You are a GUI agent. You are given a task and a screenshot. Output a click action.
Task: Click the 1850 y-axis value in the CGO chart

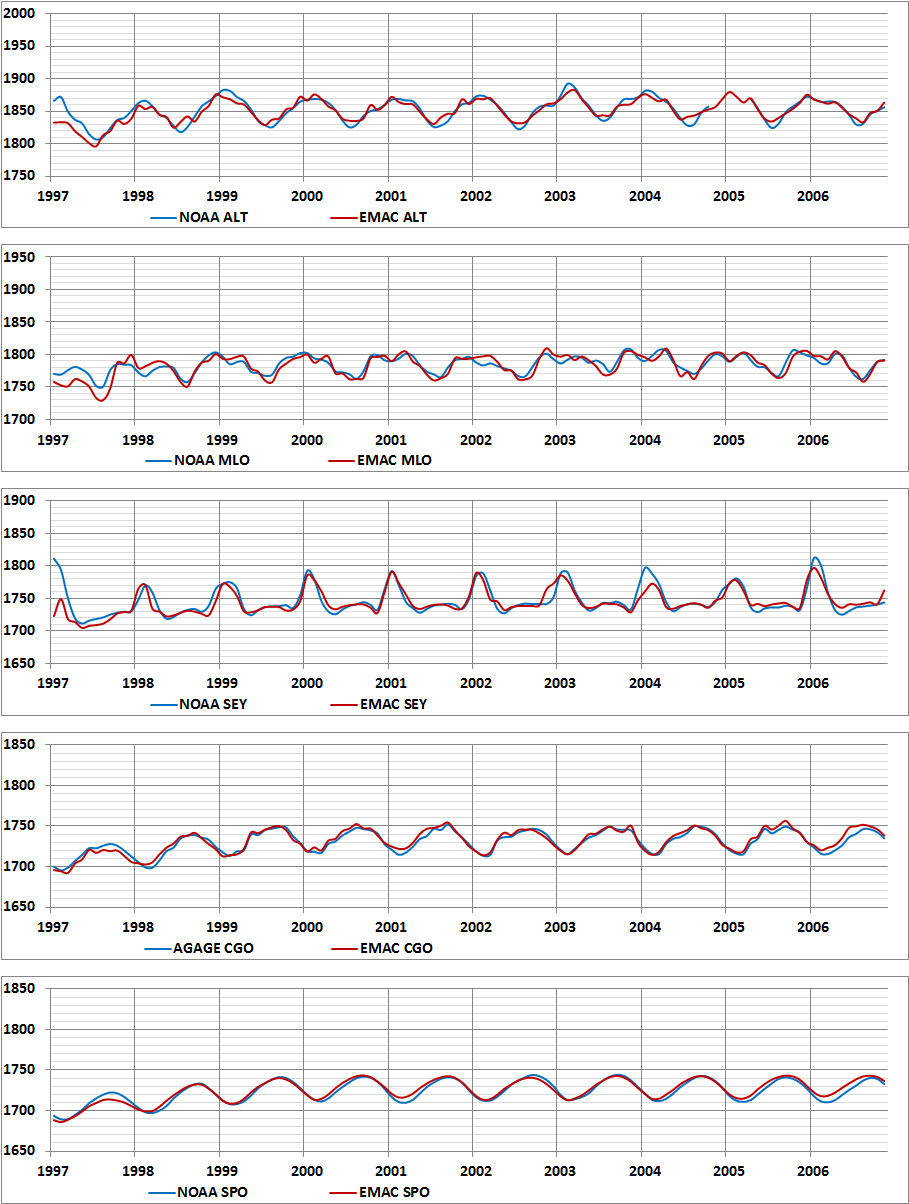tap(20, 745)
